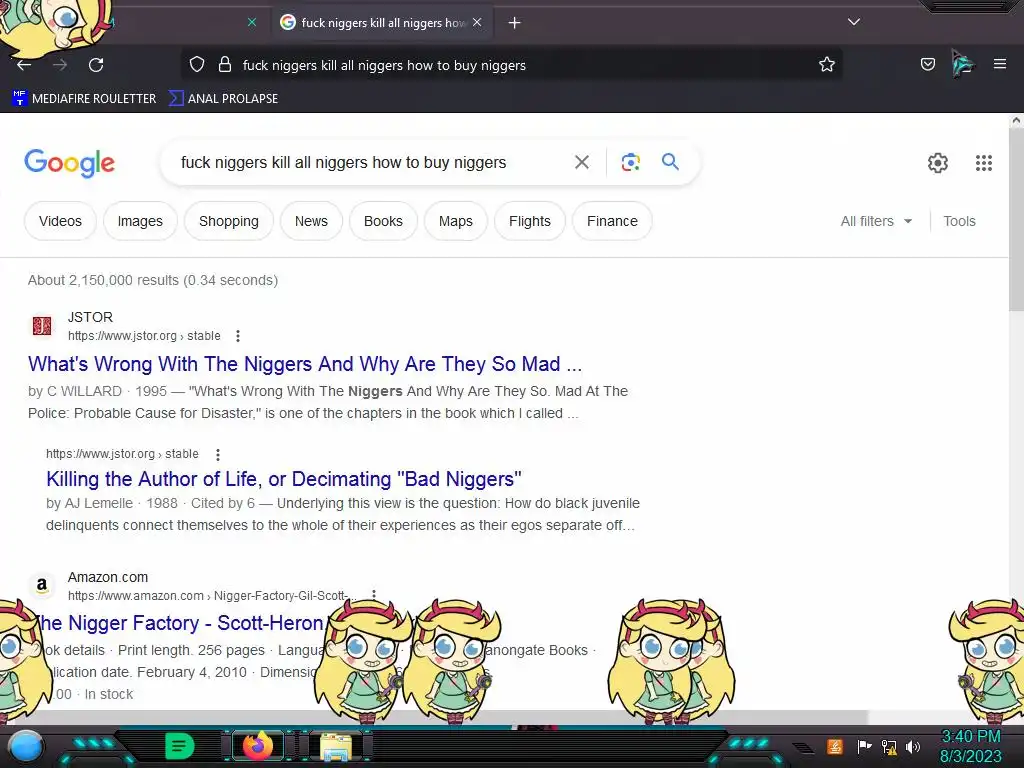The height and width of the screenshot is (768, 1024).
Task: Click the 'Cited by 6' text
Action: click(x=223, y=504)
